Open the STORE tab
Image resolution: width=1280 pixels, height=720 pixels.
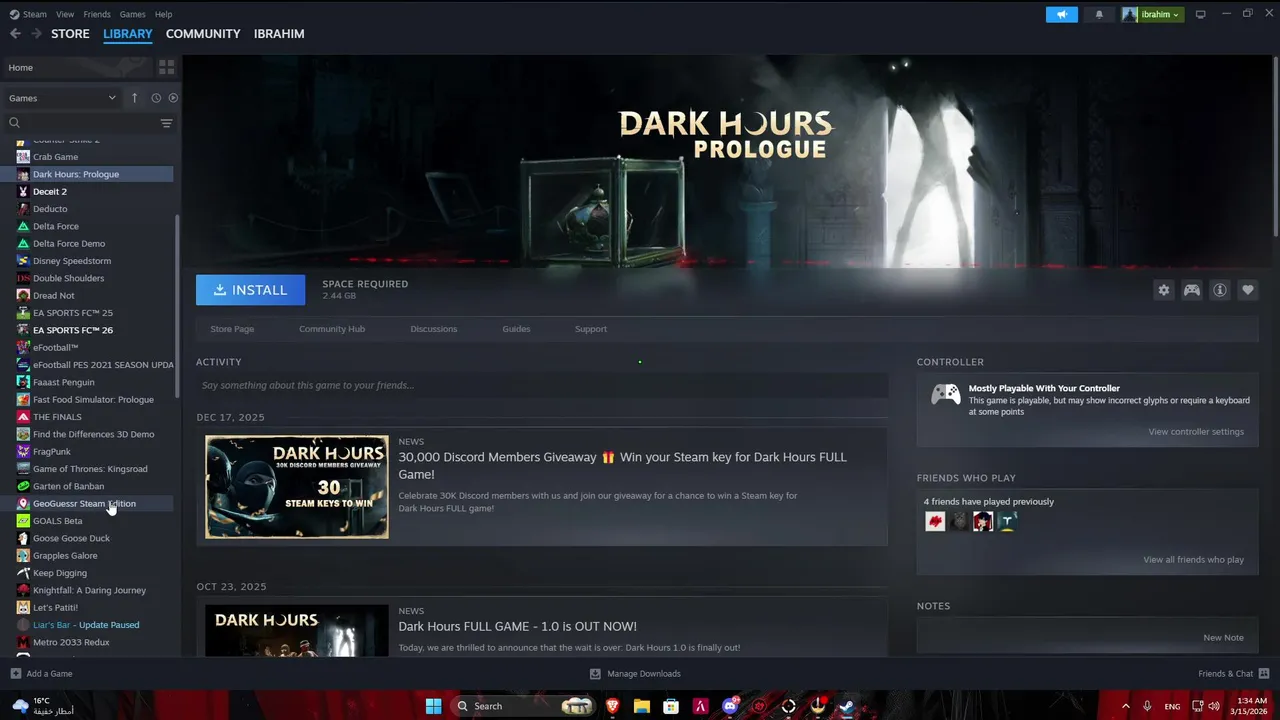coord(70,34)
